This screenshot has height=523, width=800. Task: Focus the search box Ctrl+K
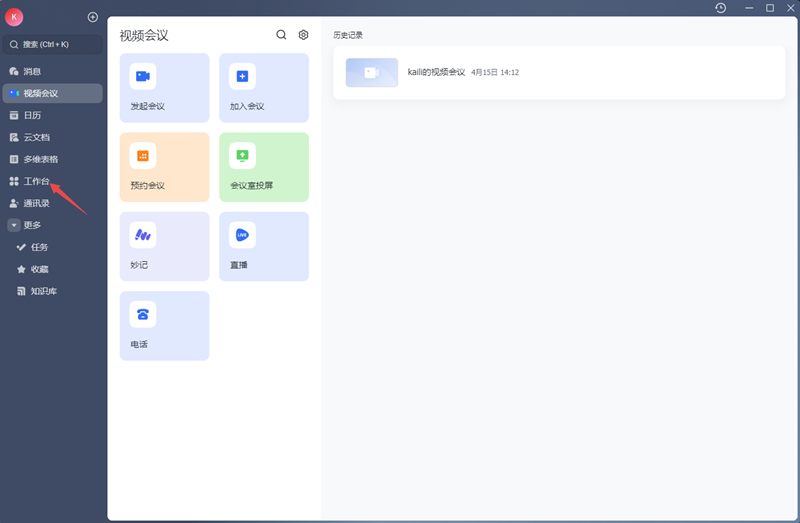coord(53,44)
